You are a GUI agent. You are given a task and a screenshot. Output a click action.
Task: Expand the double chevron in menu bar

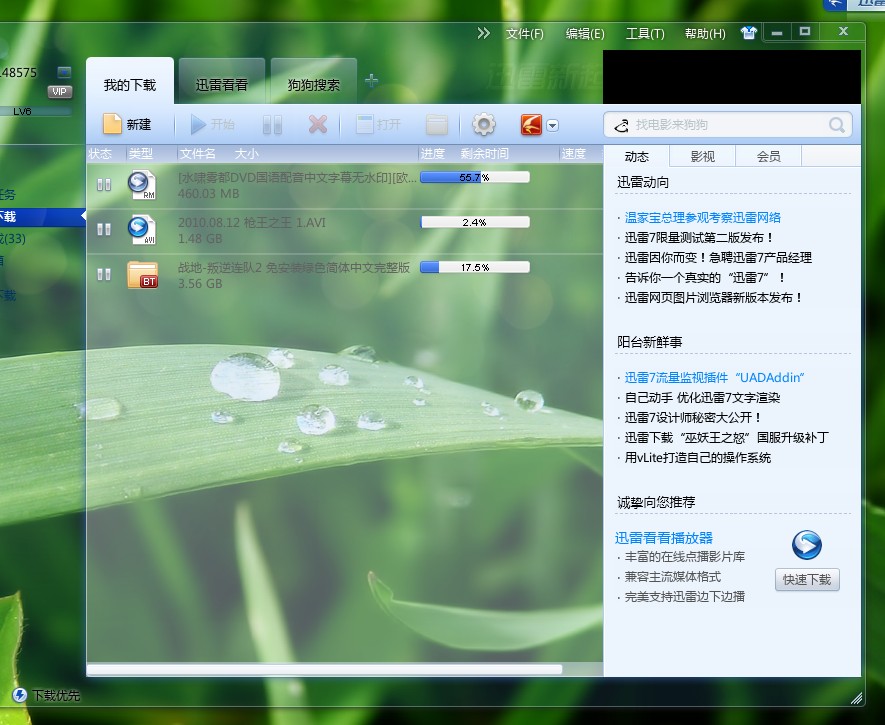pyautogui.click(x=483, y=33)
